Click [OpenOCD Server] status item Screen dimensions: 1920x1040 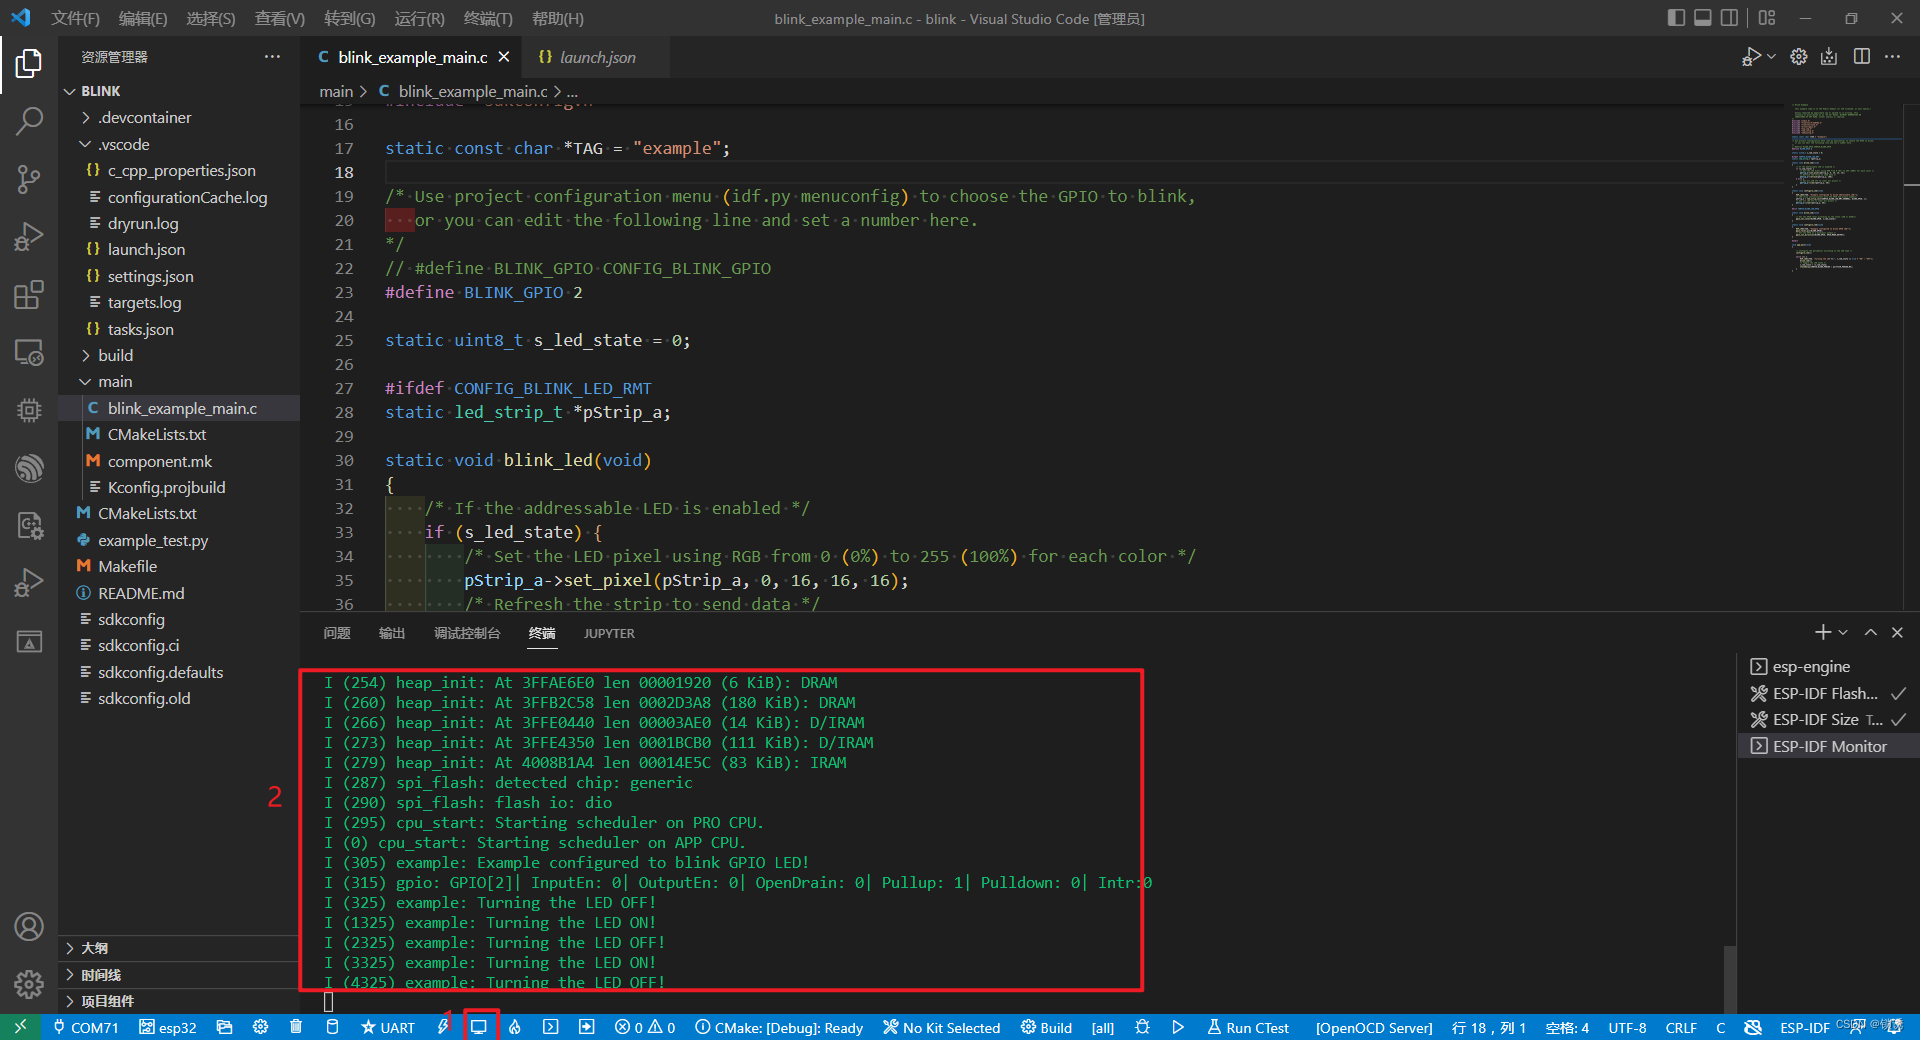pos(1374,1027)
